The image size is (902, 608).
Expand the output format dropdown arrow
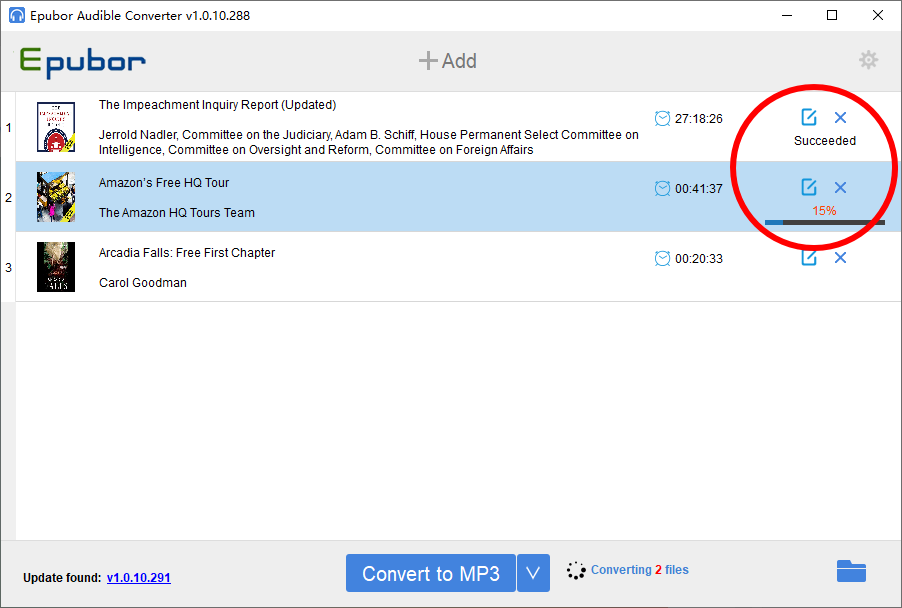click(x=533, y=573)
